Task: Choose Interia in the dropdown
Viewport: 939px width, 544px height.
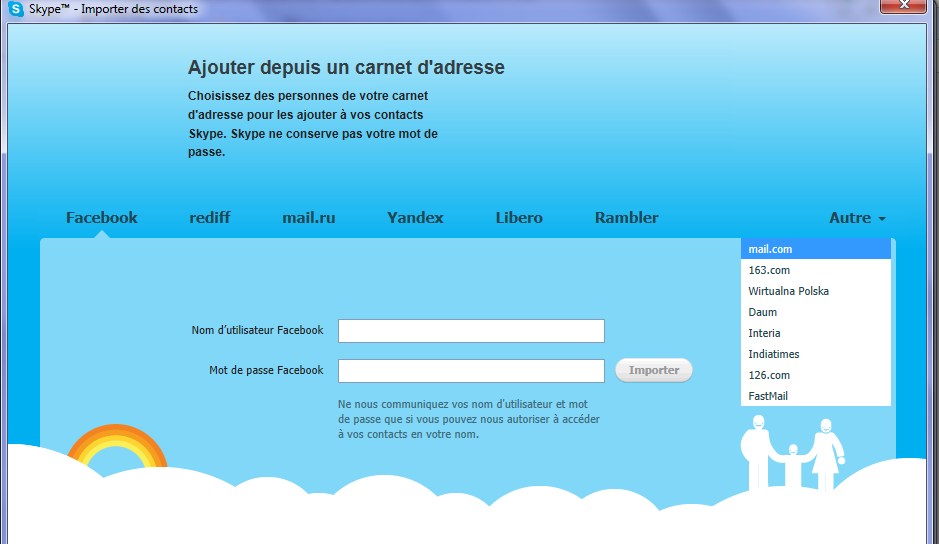Action: click(816, 333)
